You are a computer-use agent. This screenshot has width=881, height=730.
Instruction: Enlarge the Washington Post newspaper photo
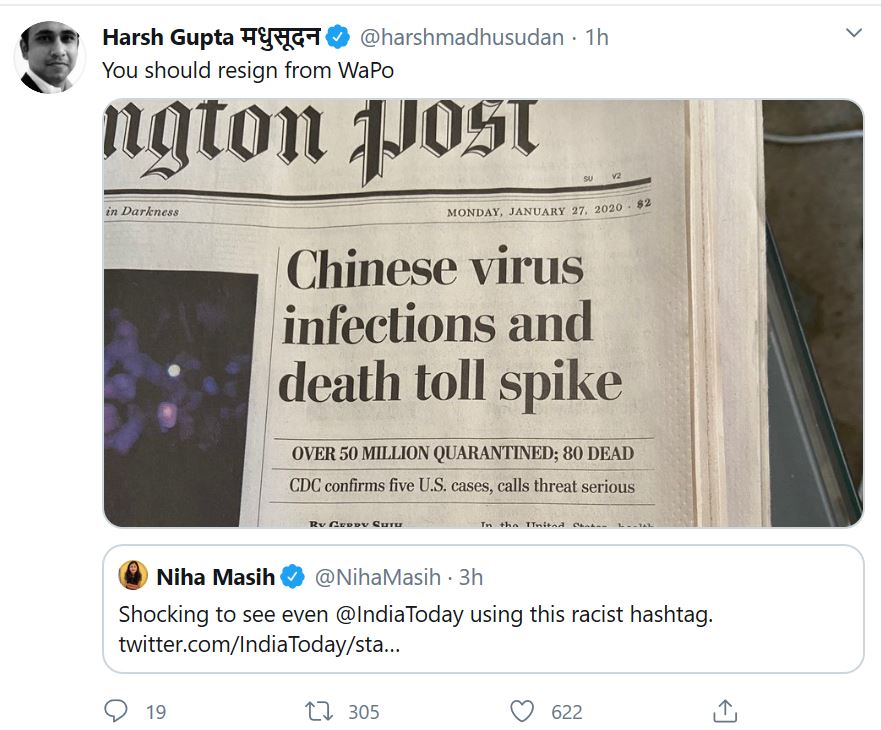tap(483, 313)
